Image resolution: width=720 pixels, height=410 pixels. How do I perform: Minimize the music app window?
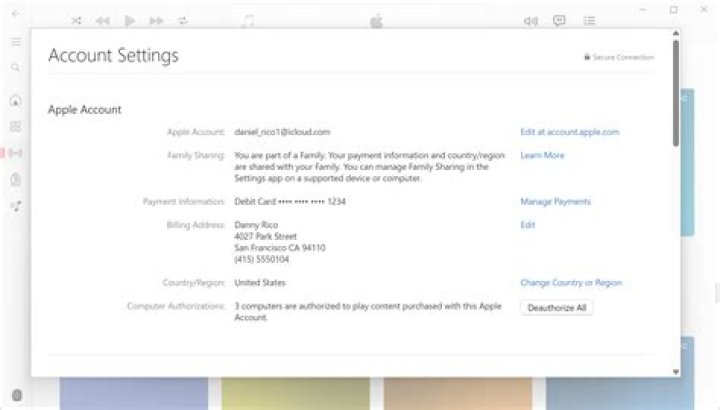(x=643, y=10)
